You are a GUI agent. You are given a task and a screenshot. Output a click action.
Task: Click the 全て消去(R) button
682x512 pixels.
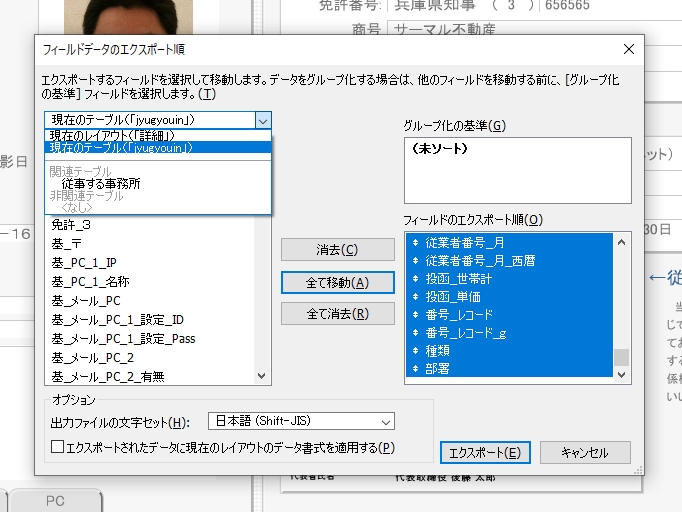tap(337, 314)
